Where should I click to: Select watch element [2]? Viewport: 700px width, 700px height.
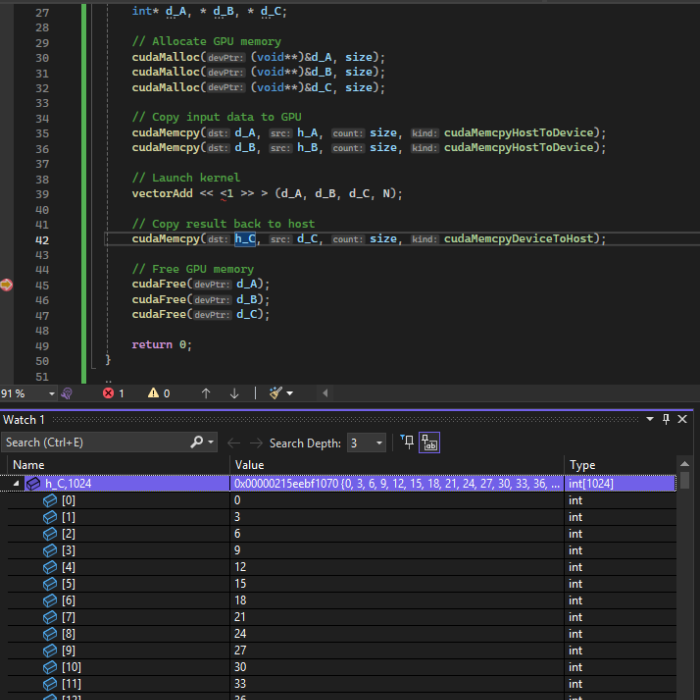tap(68, 533)
